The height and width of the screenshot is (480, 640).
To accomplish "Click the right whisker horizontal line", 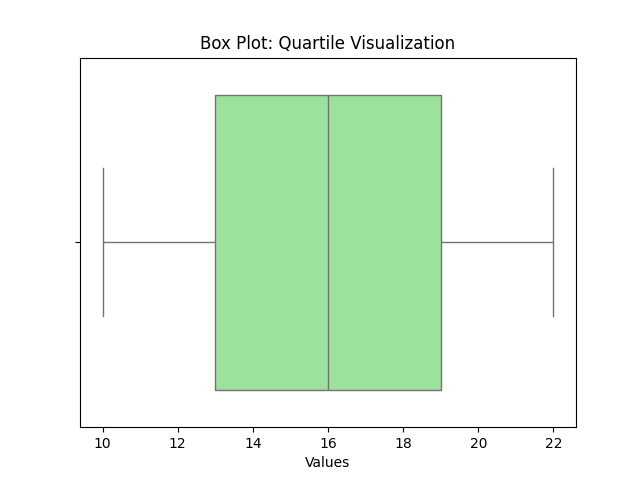I will click(x=497, y=242).
